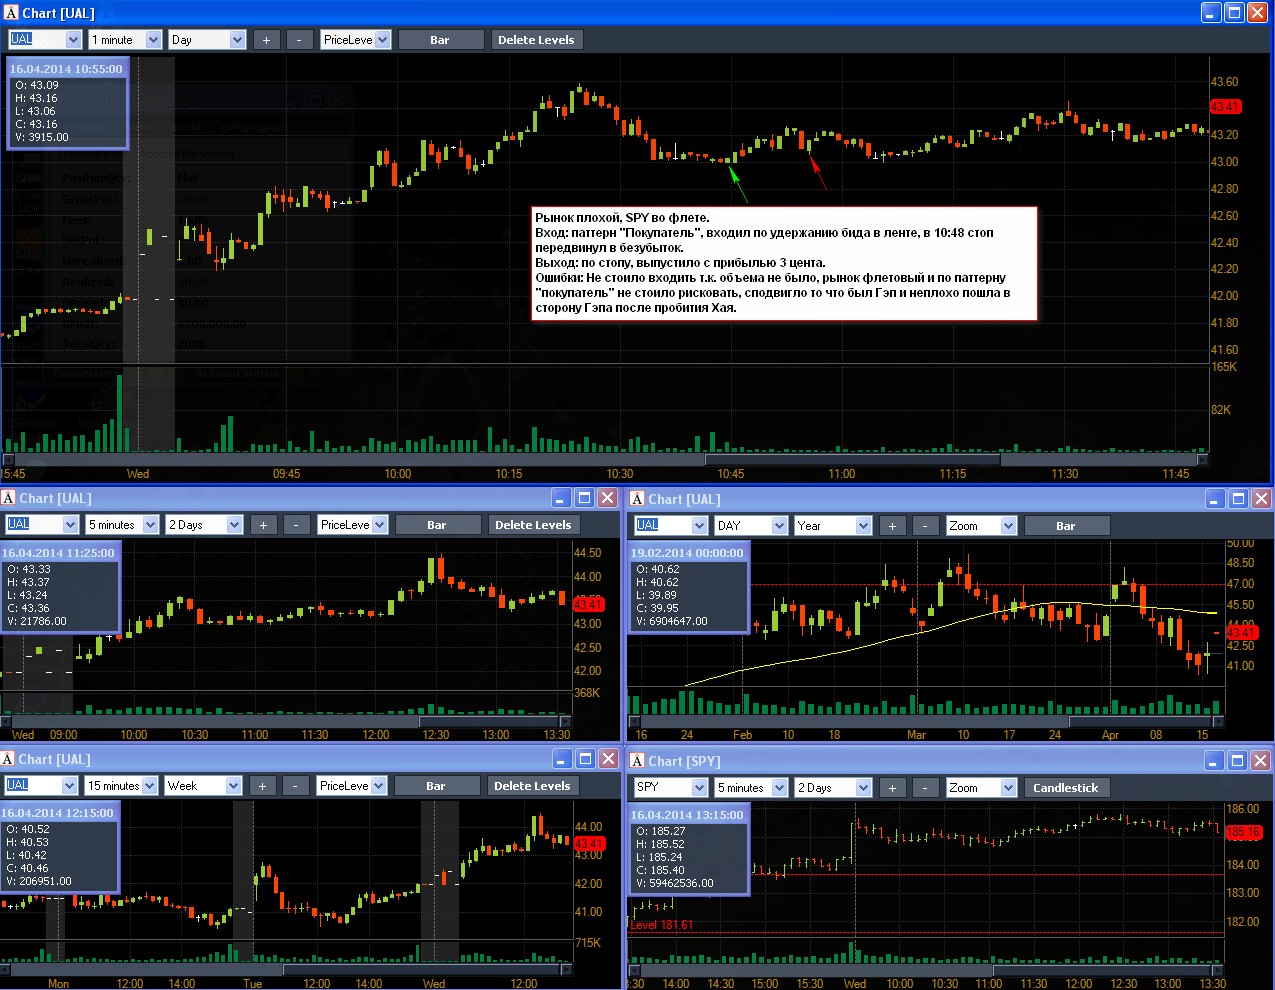Open the Year range dropdown in the DAY chart
The height and width of the screenshot is (990, 1275).
coord(834,526)
